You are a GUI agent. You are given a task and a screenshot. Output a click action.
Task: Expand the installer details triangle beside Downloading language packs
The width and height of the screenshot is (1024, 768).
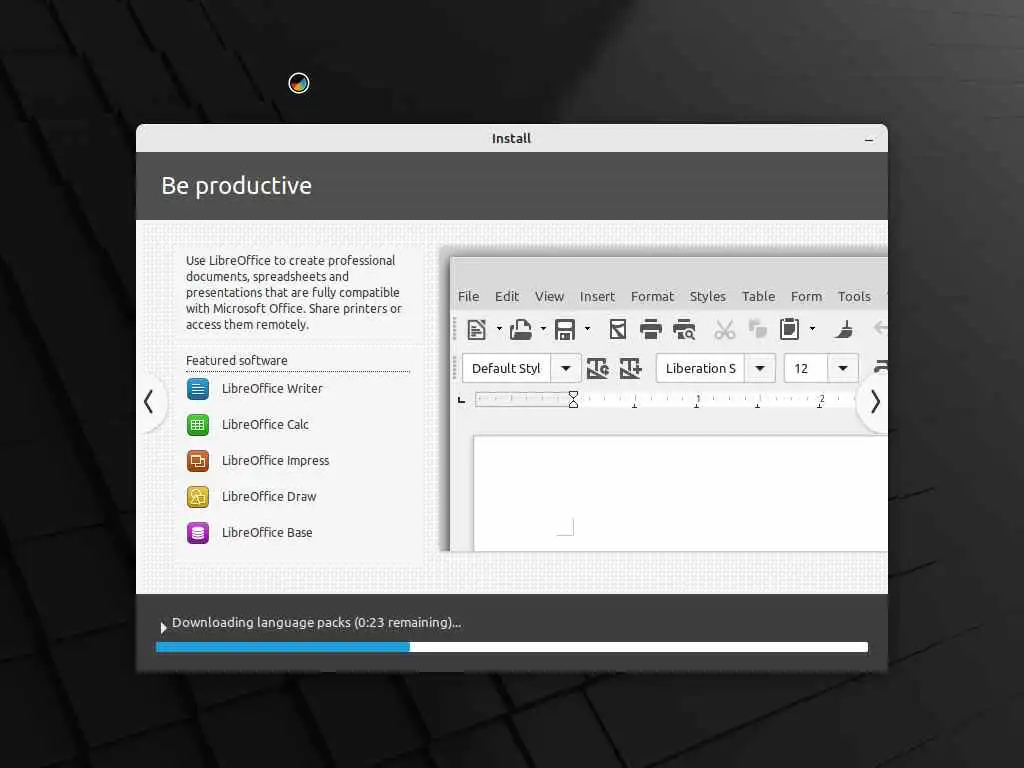pyautogui.click(x=163, y=628)
